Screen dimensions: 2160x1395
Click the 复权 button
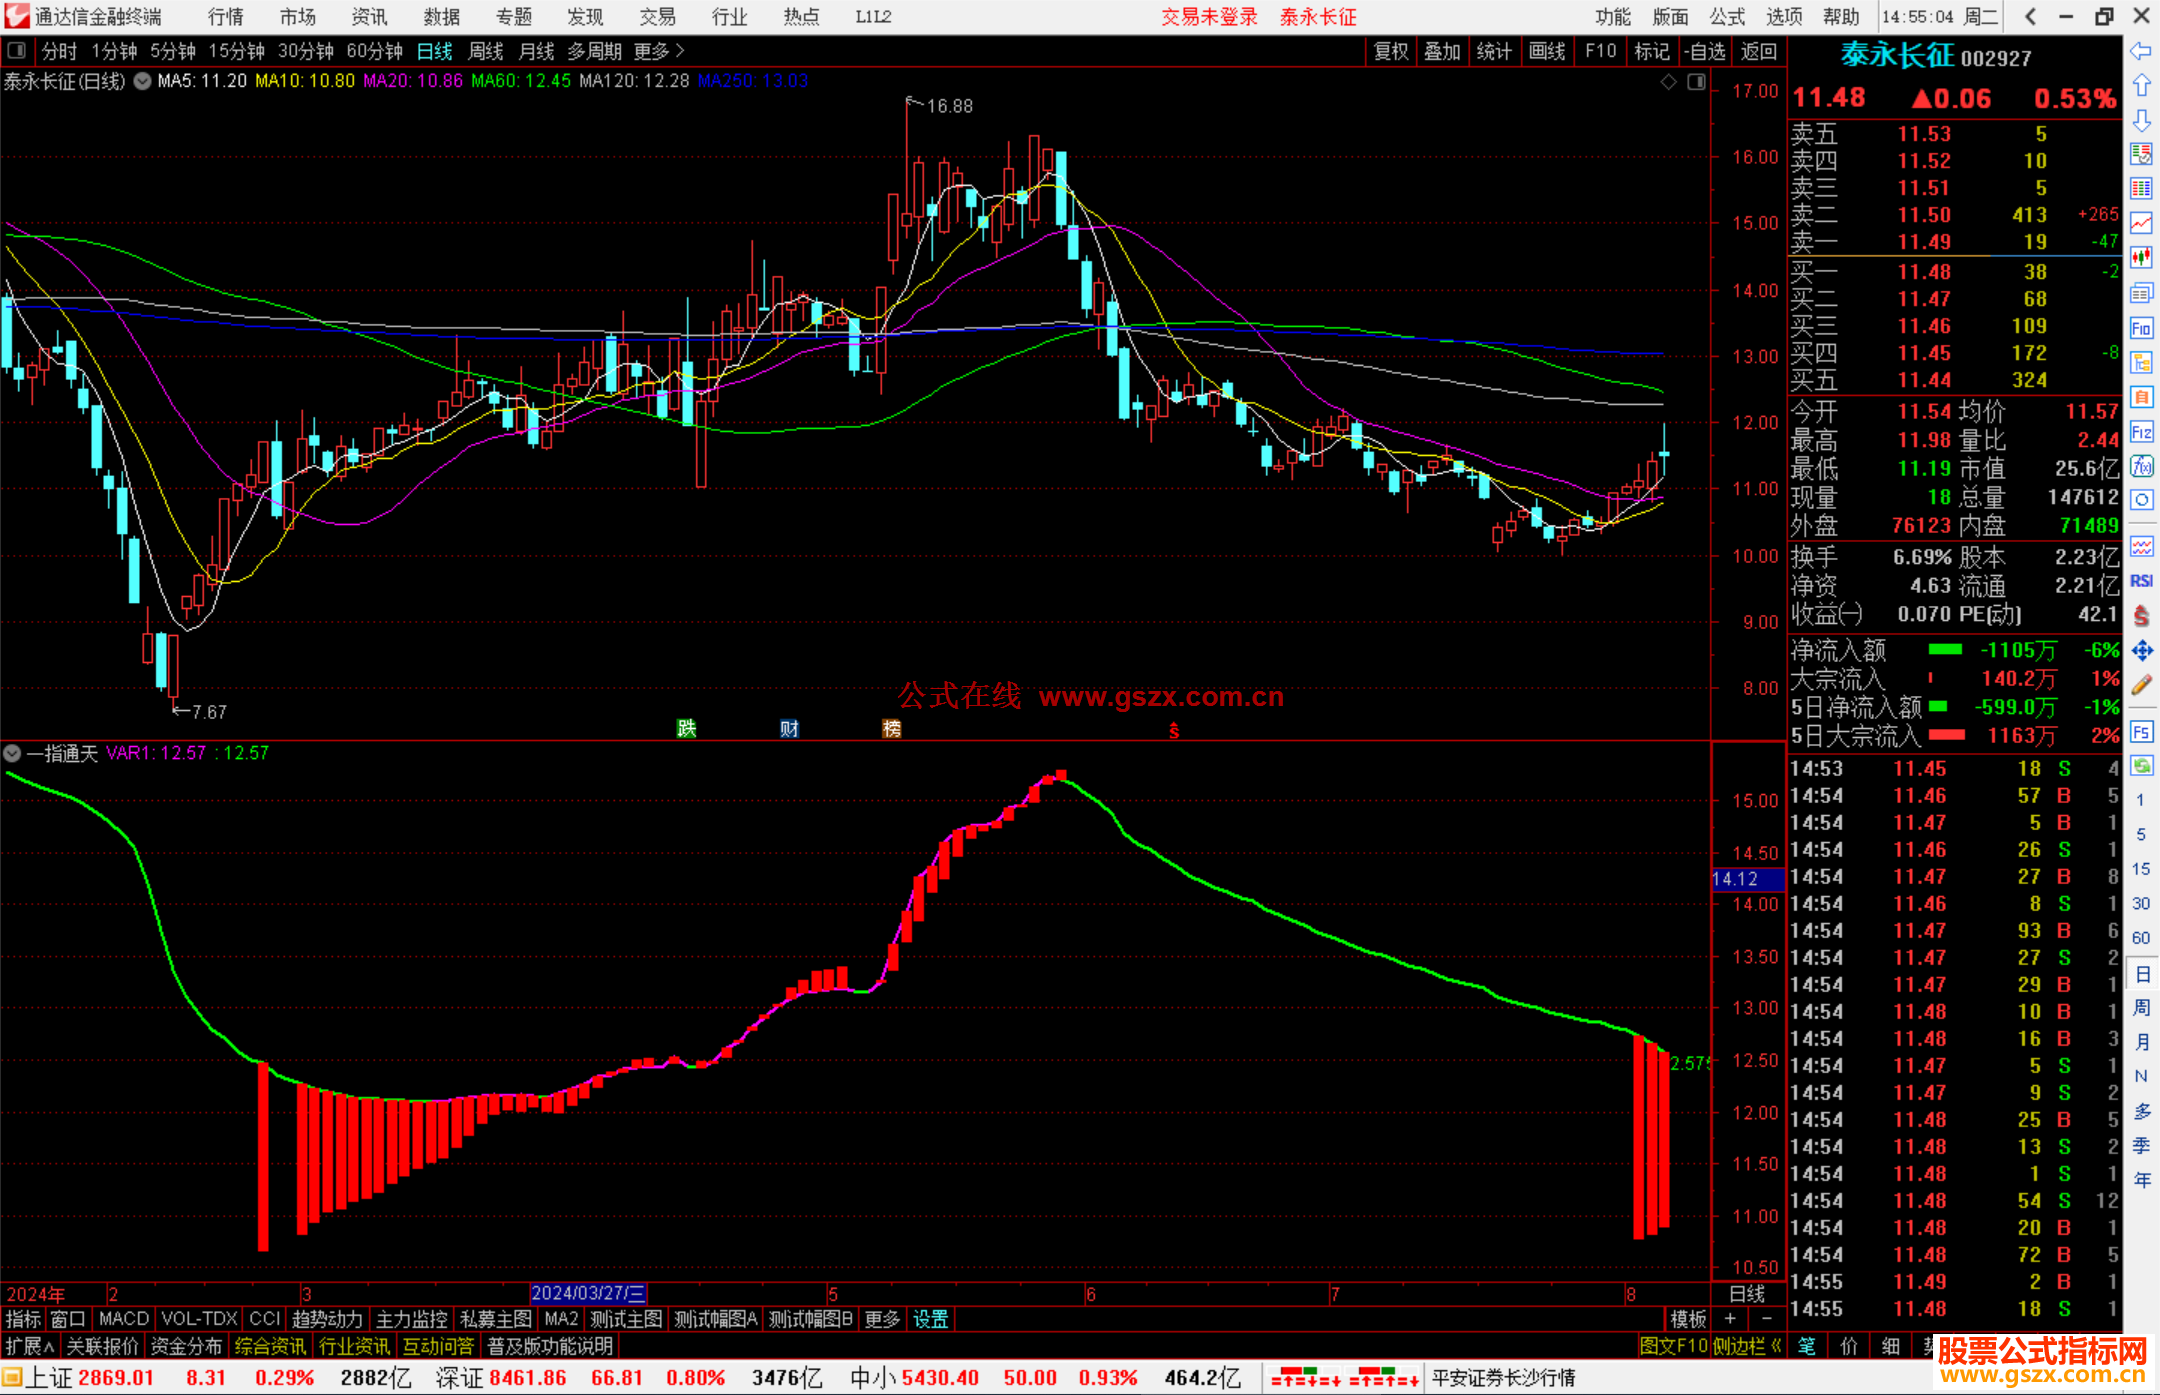(x=1390, y=51)
